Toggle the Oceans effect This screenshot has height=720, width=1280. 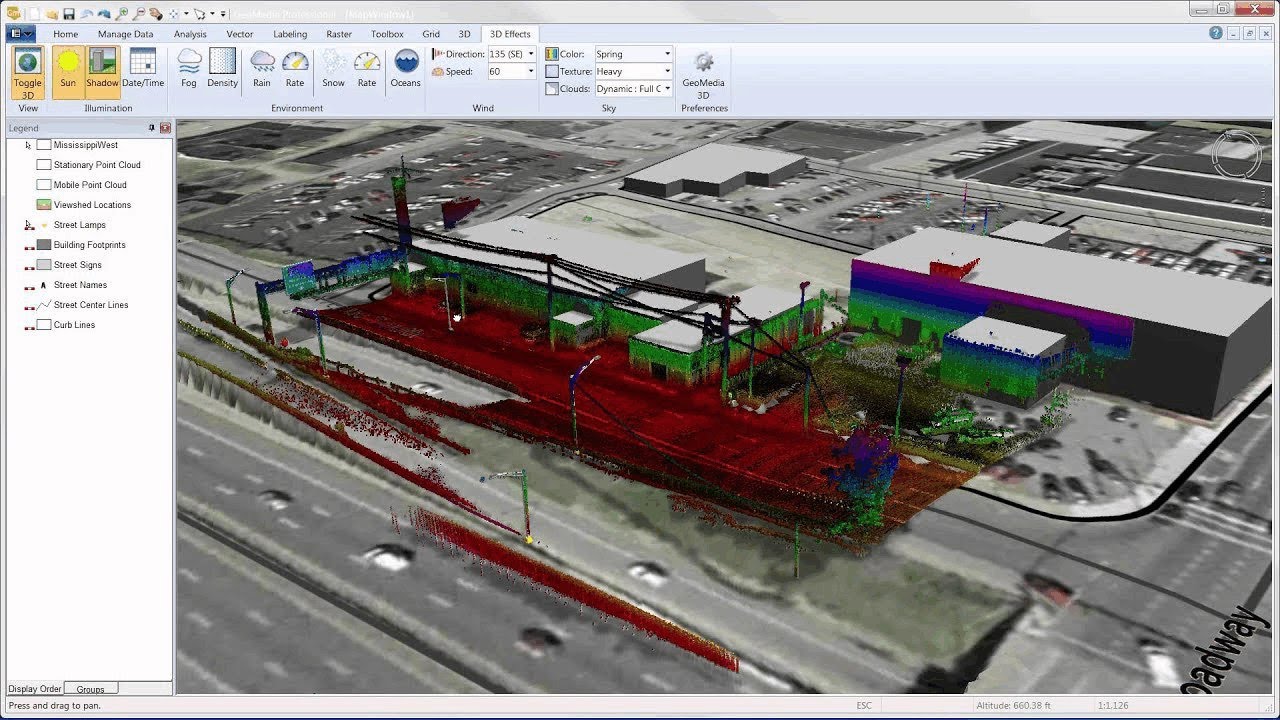(x=405, y=69)
